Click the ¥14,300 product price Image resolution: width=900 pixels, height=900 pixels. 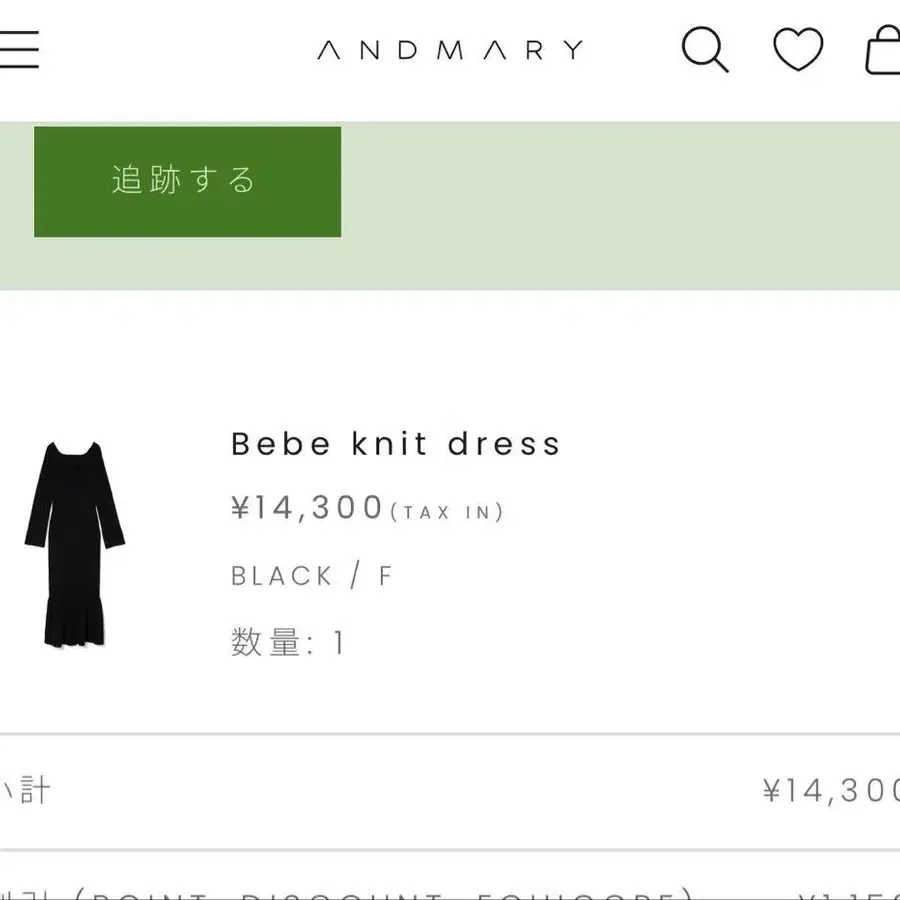click(308, 508)
